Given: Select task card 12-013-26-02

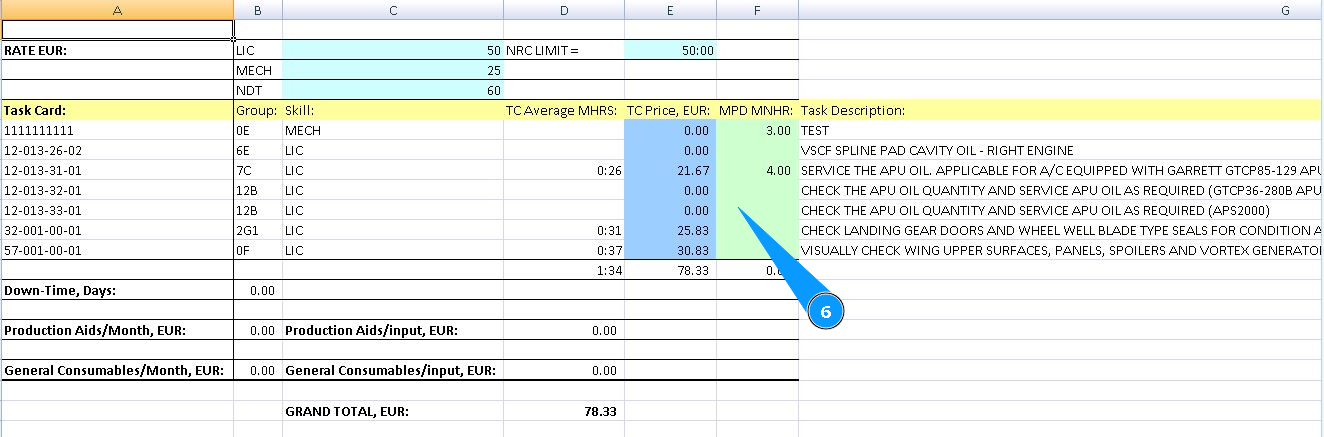Looking at the screenshot, I should click(x=117, y=150).
